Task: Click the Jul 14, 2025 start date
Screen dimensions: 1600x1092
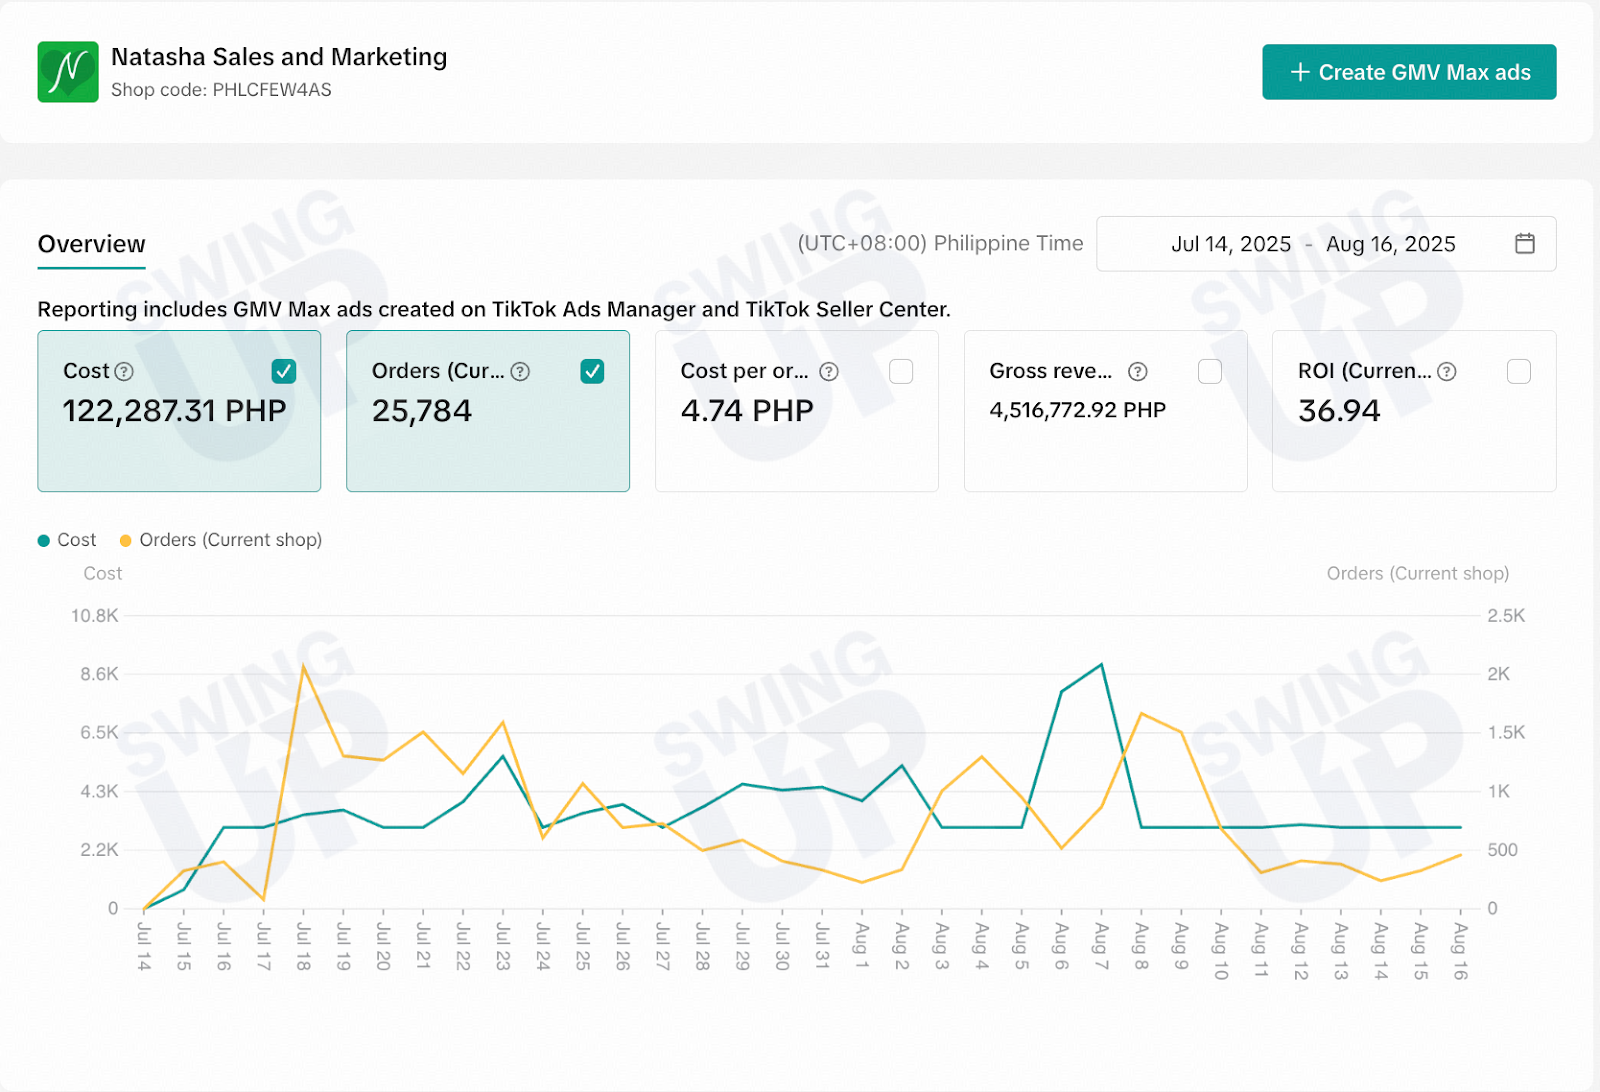Action: point(1231,245)
